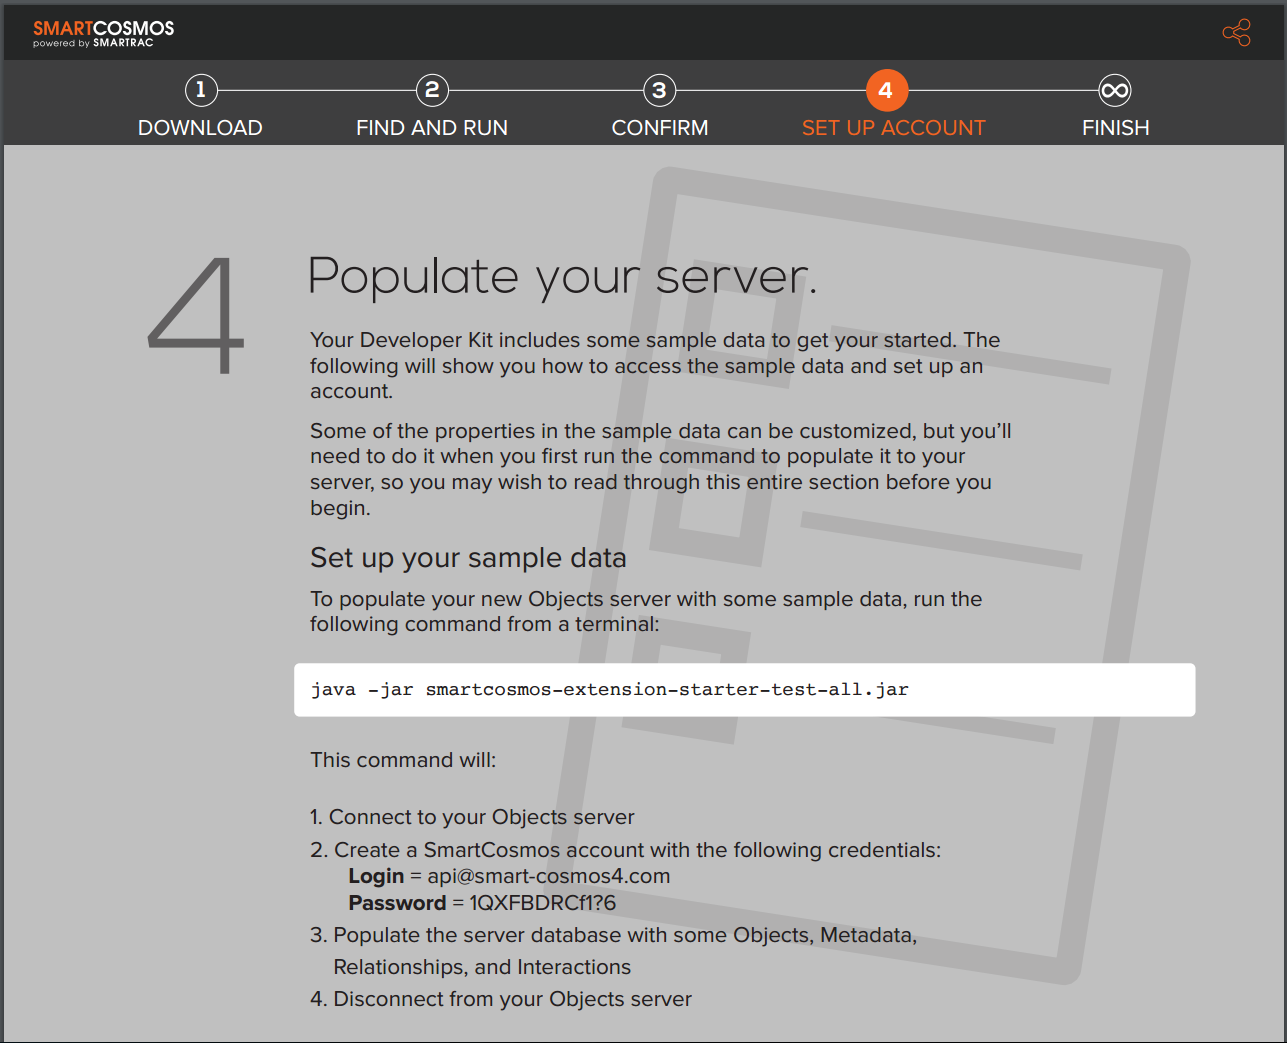Click the SmartCosmos logo
Image resolution: width=1287 pixels, height=1043 pixels.
(103, 33)
